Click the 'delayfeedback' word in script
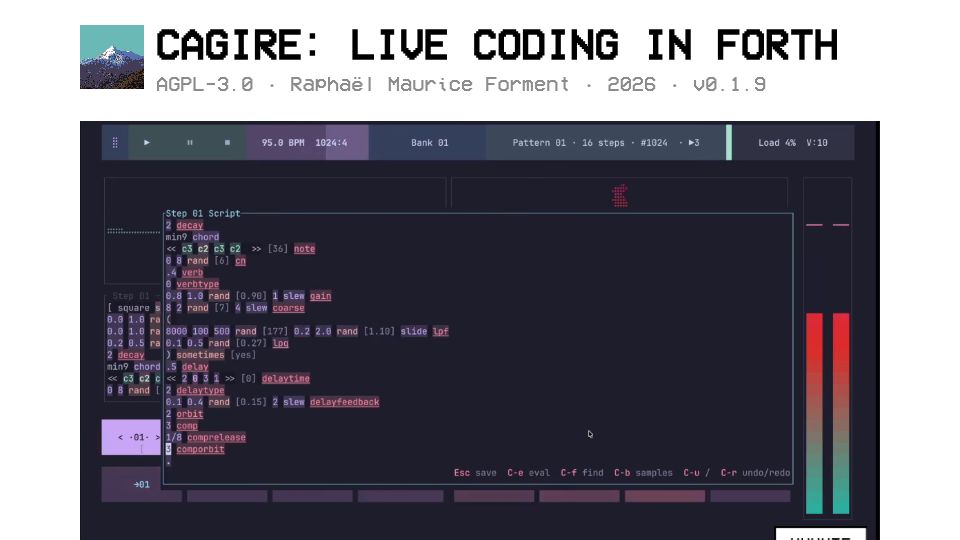This screenshot has height=540, width=960. click(344, 402)
